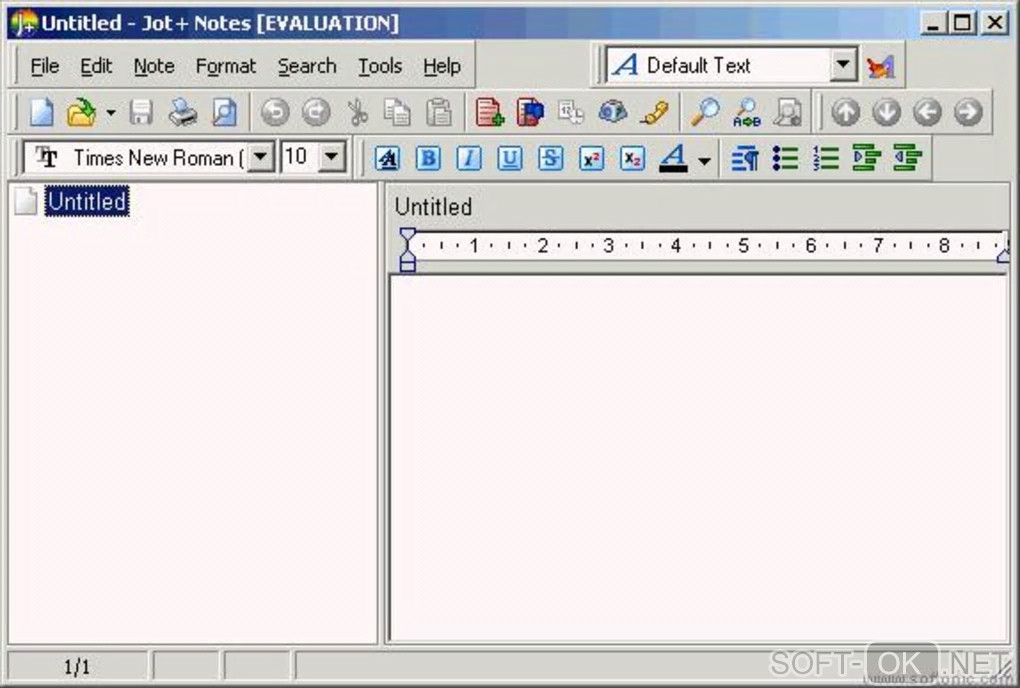Open the Default Text style dropdown
The height and width of the screenshot is (688, 1020).
[x=843, y=65]
